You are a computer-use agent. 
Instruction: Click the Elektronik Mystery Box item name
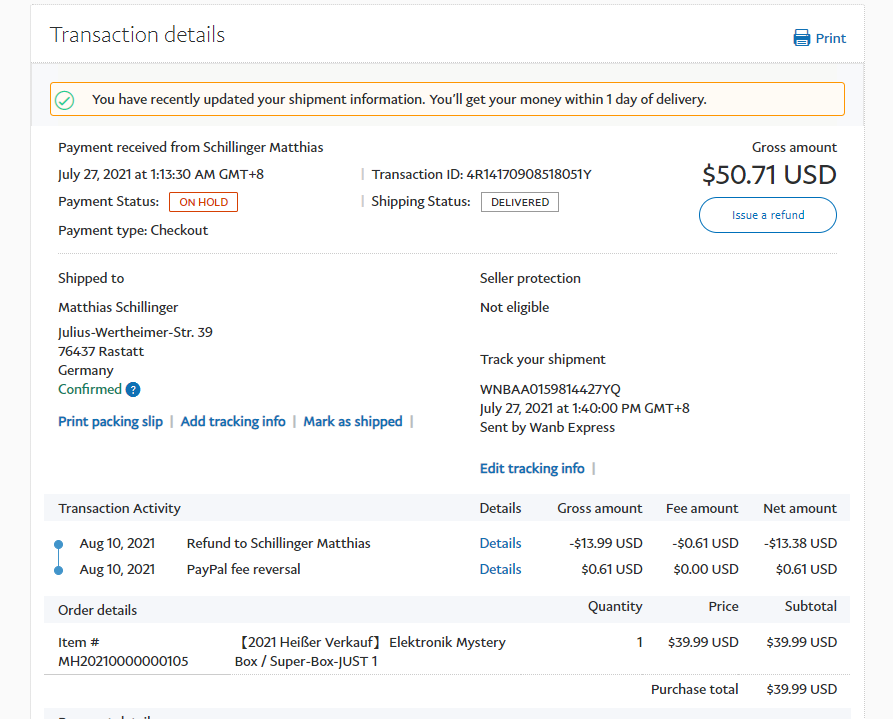click(x=370, y=651)
